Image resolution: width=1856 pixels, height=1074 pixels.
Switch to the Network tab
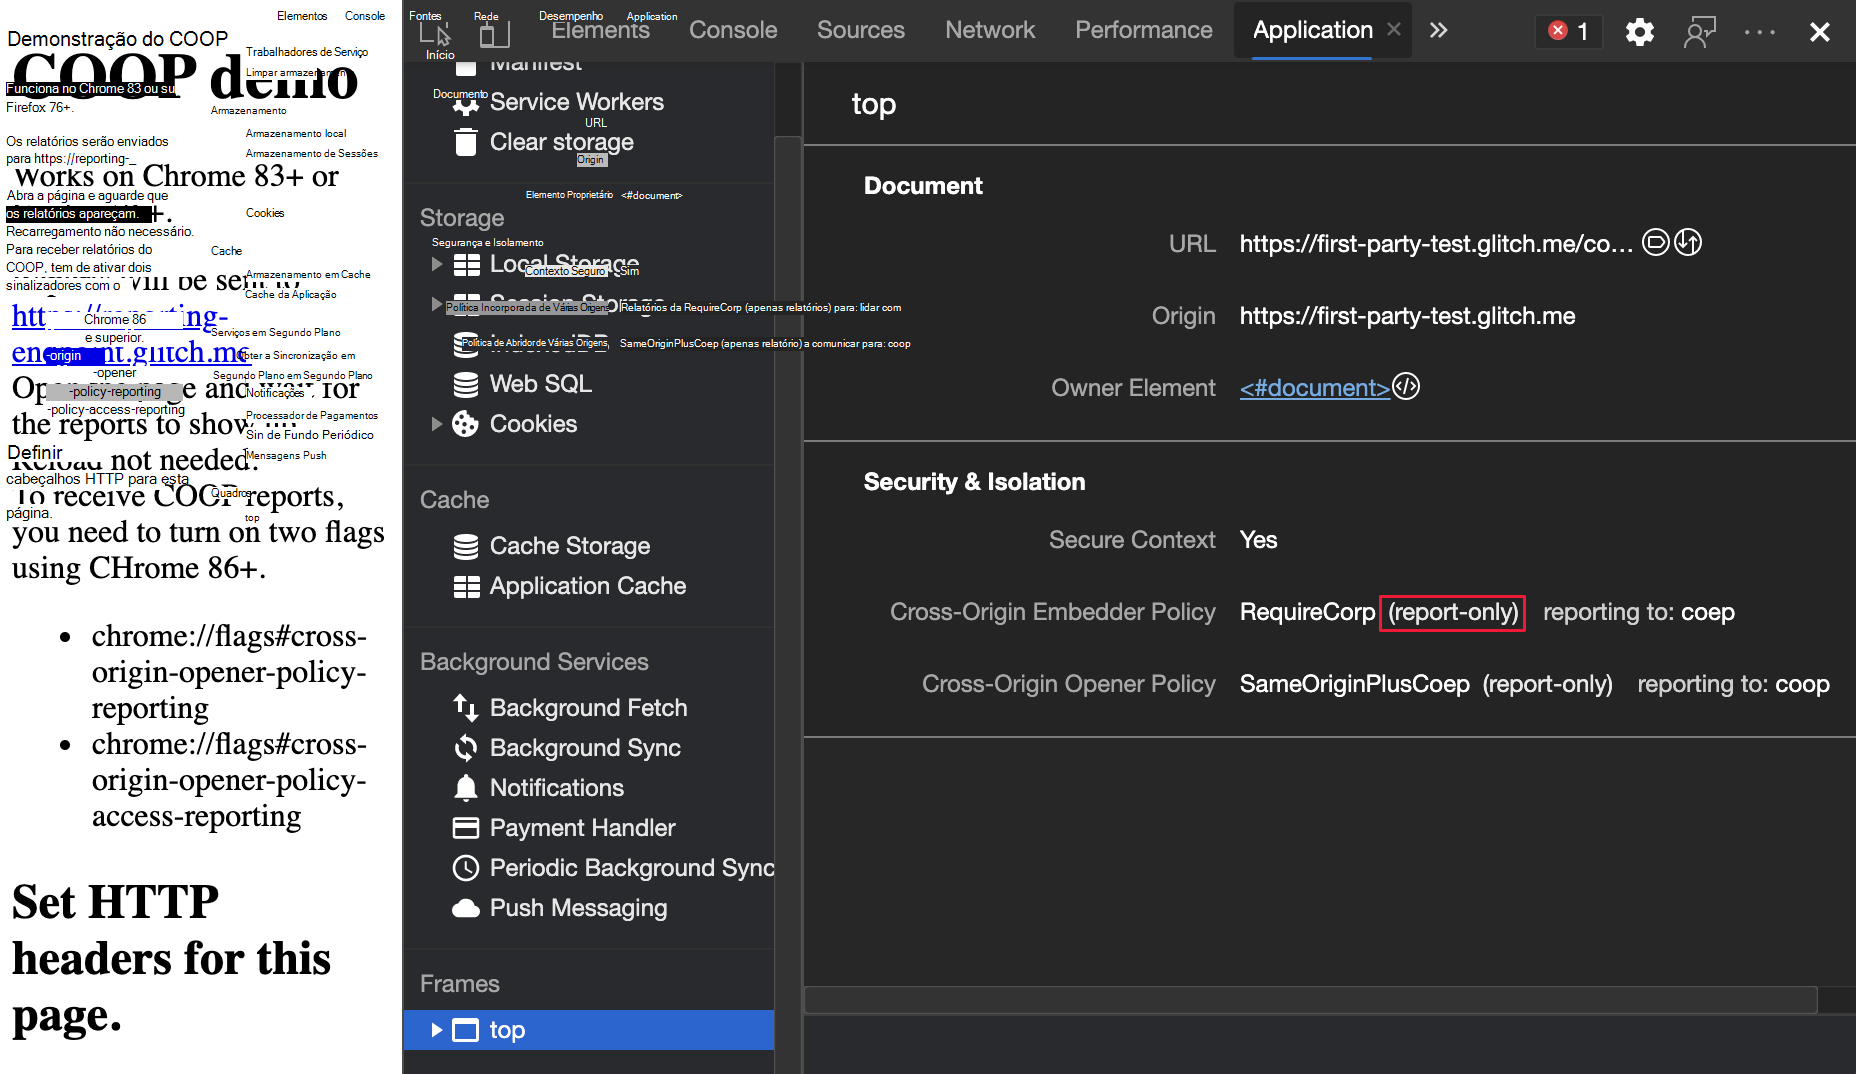coord(989,31)
